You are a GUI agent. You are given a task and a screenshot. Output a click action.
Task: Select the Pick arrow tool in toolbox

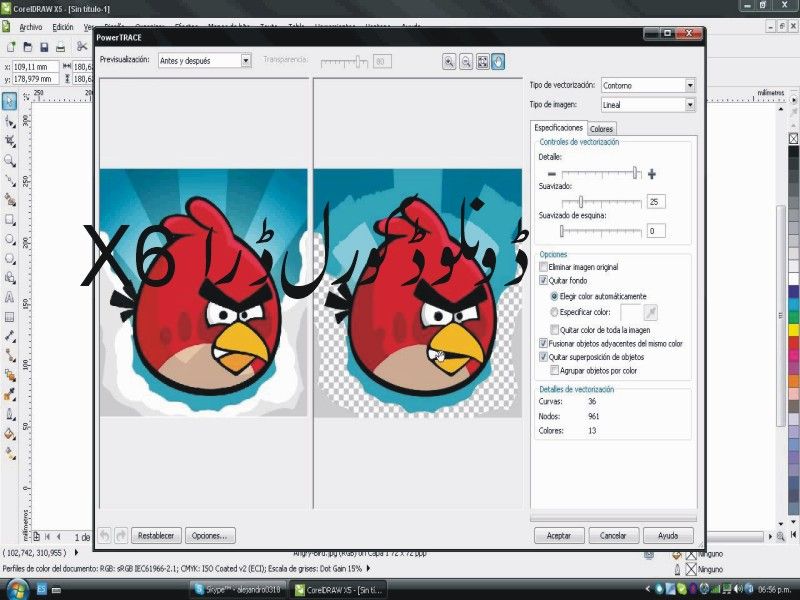[x=9, y=101]
